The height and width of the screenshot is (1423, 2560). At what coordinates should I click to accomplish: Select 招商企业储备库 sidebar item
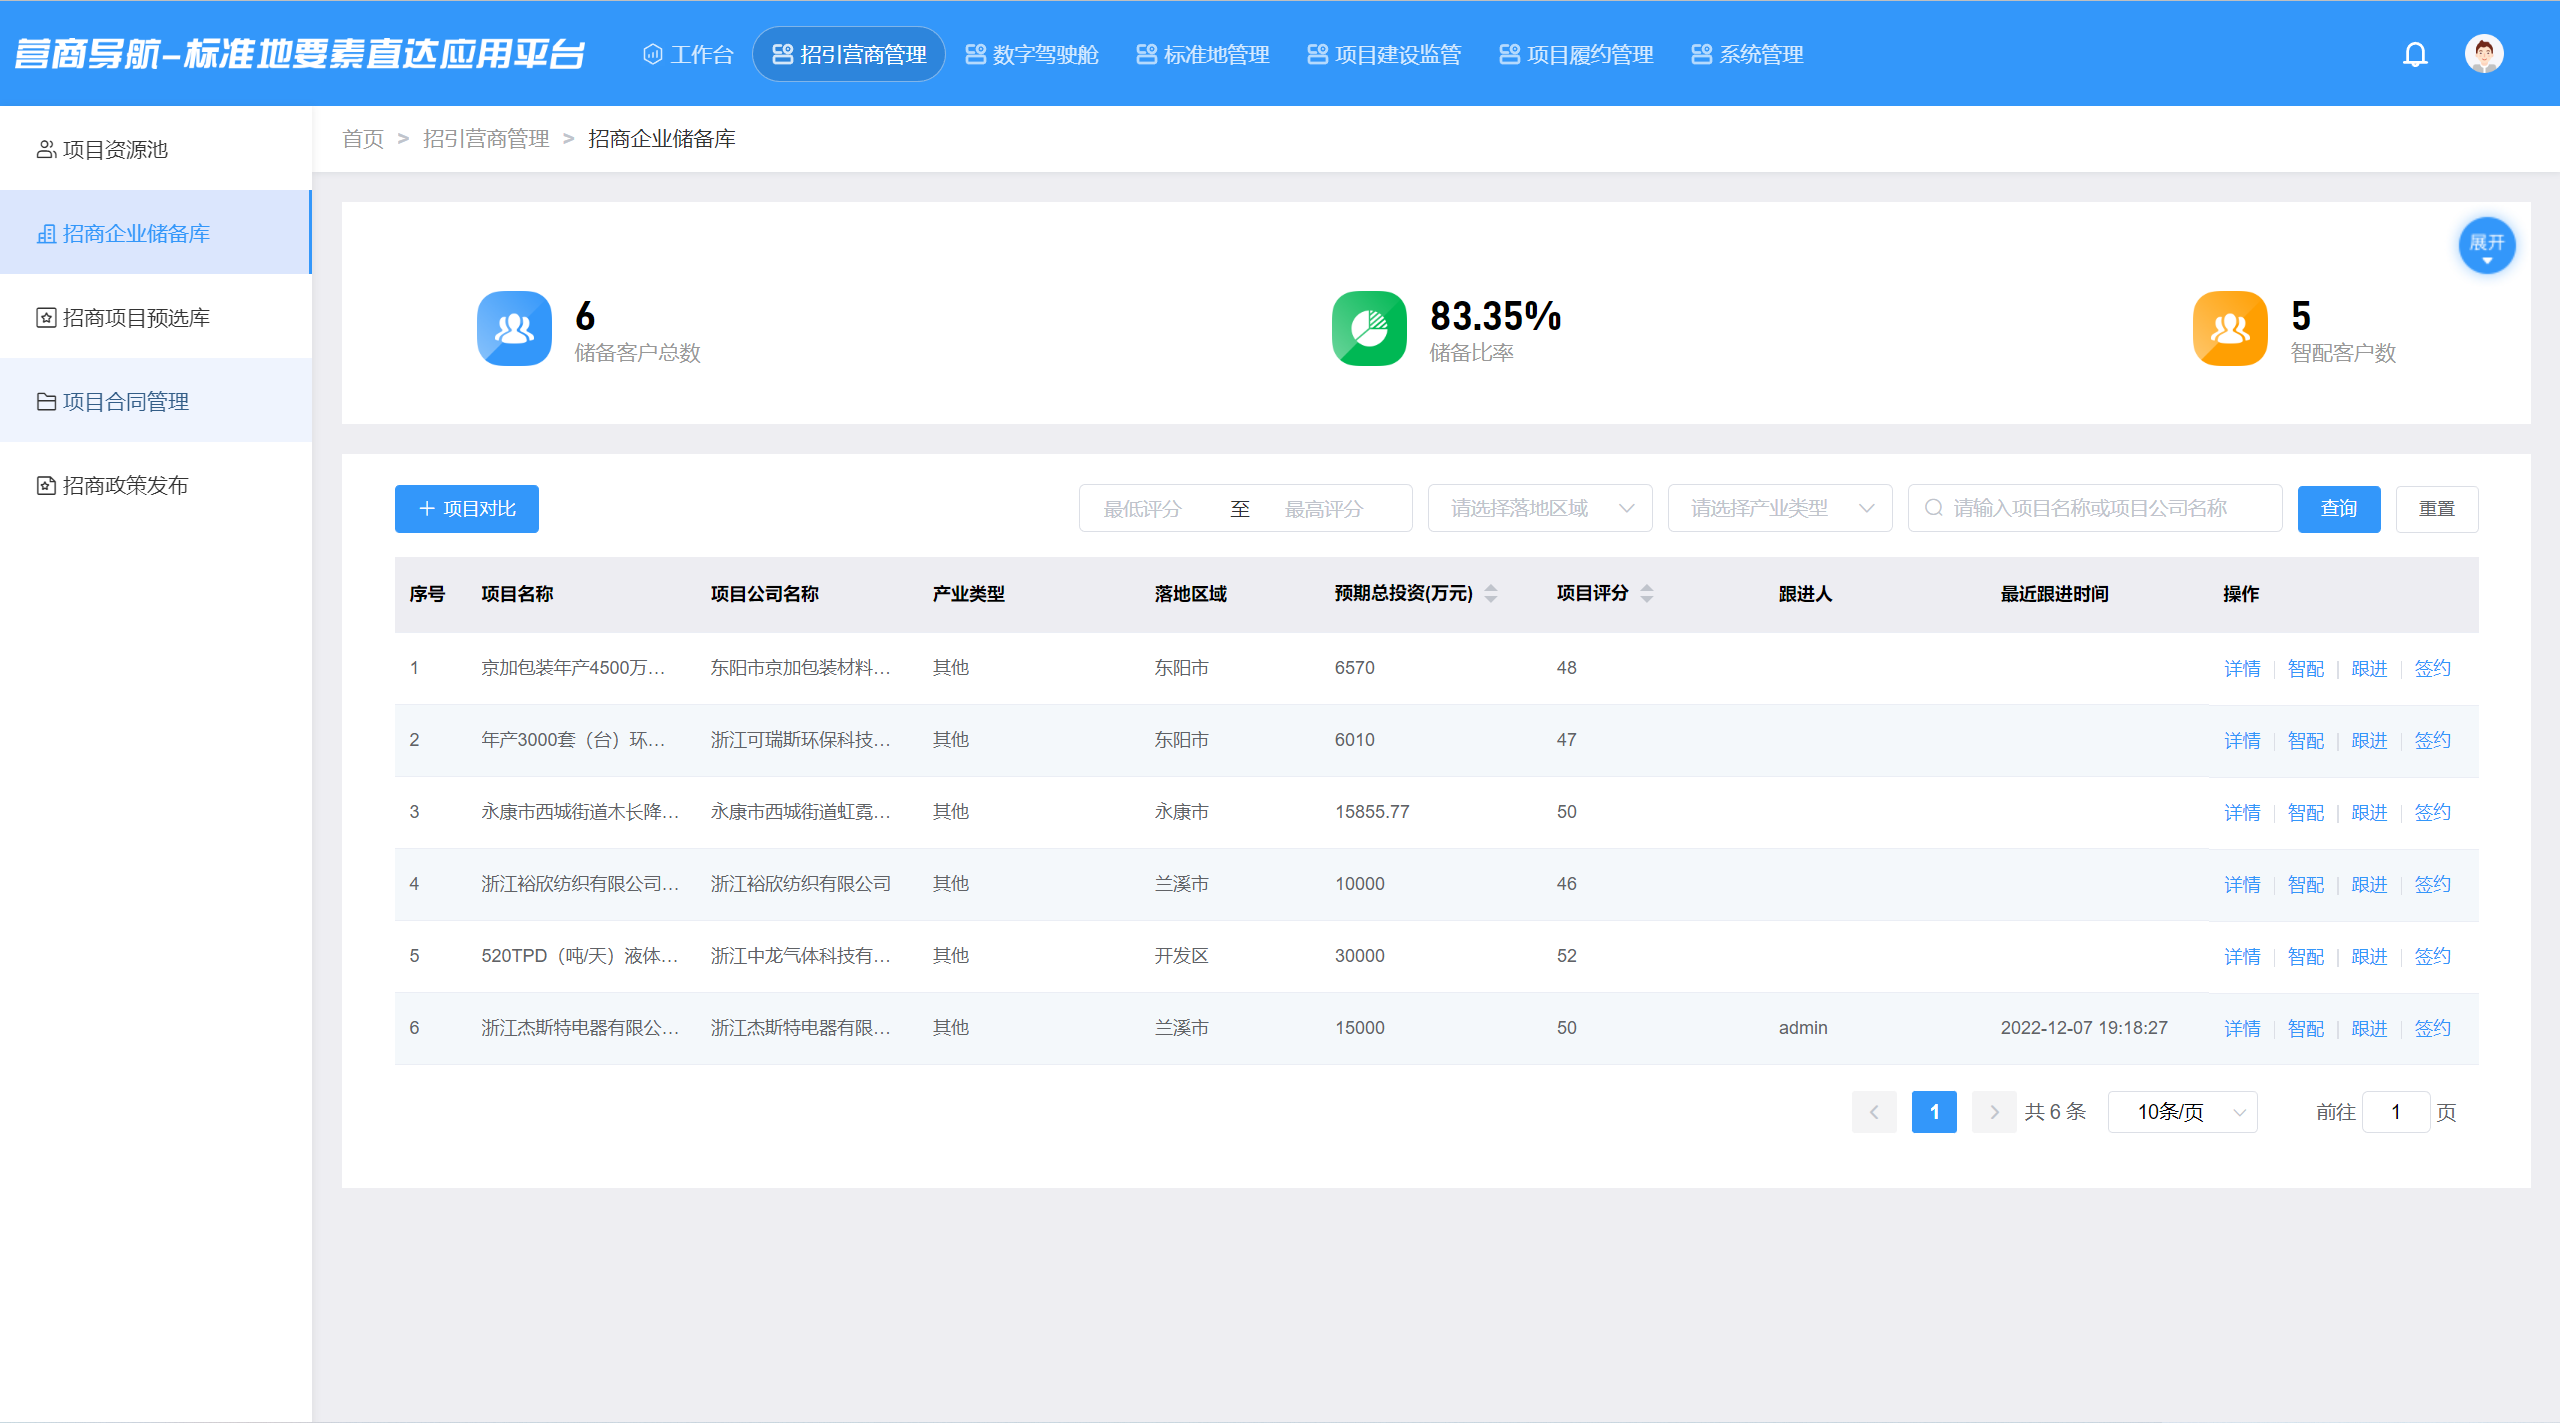(156, 233)
